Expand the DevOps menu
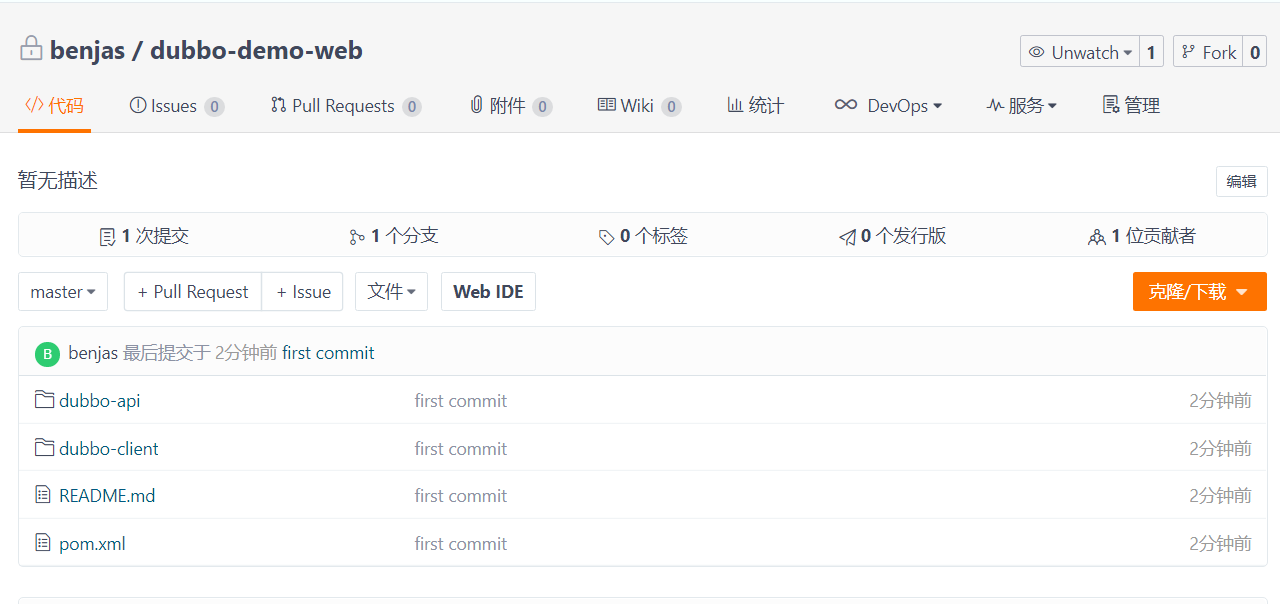 pyautogui.click(x=889, y=106)
